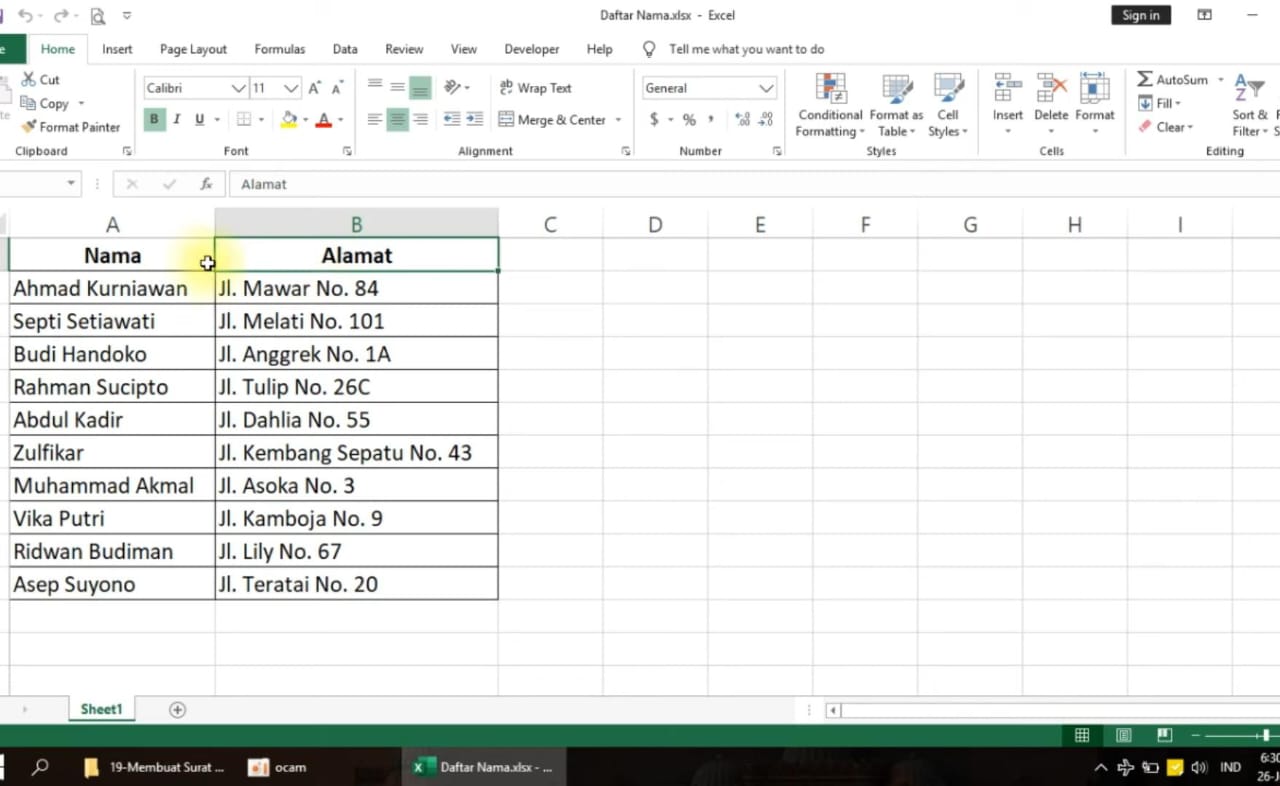1280x786 pixels.
Task: Switch to Page Layout view in status bar
Action: pos(1123,735)
